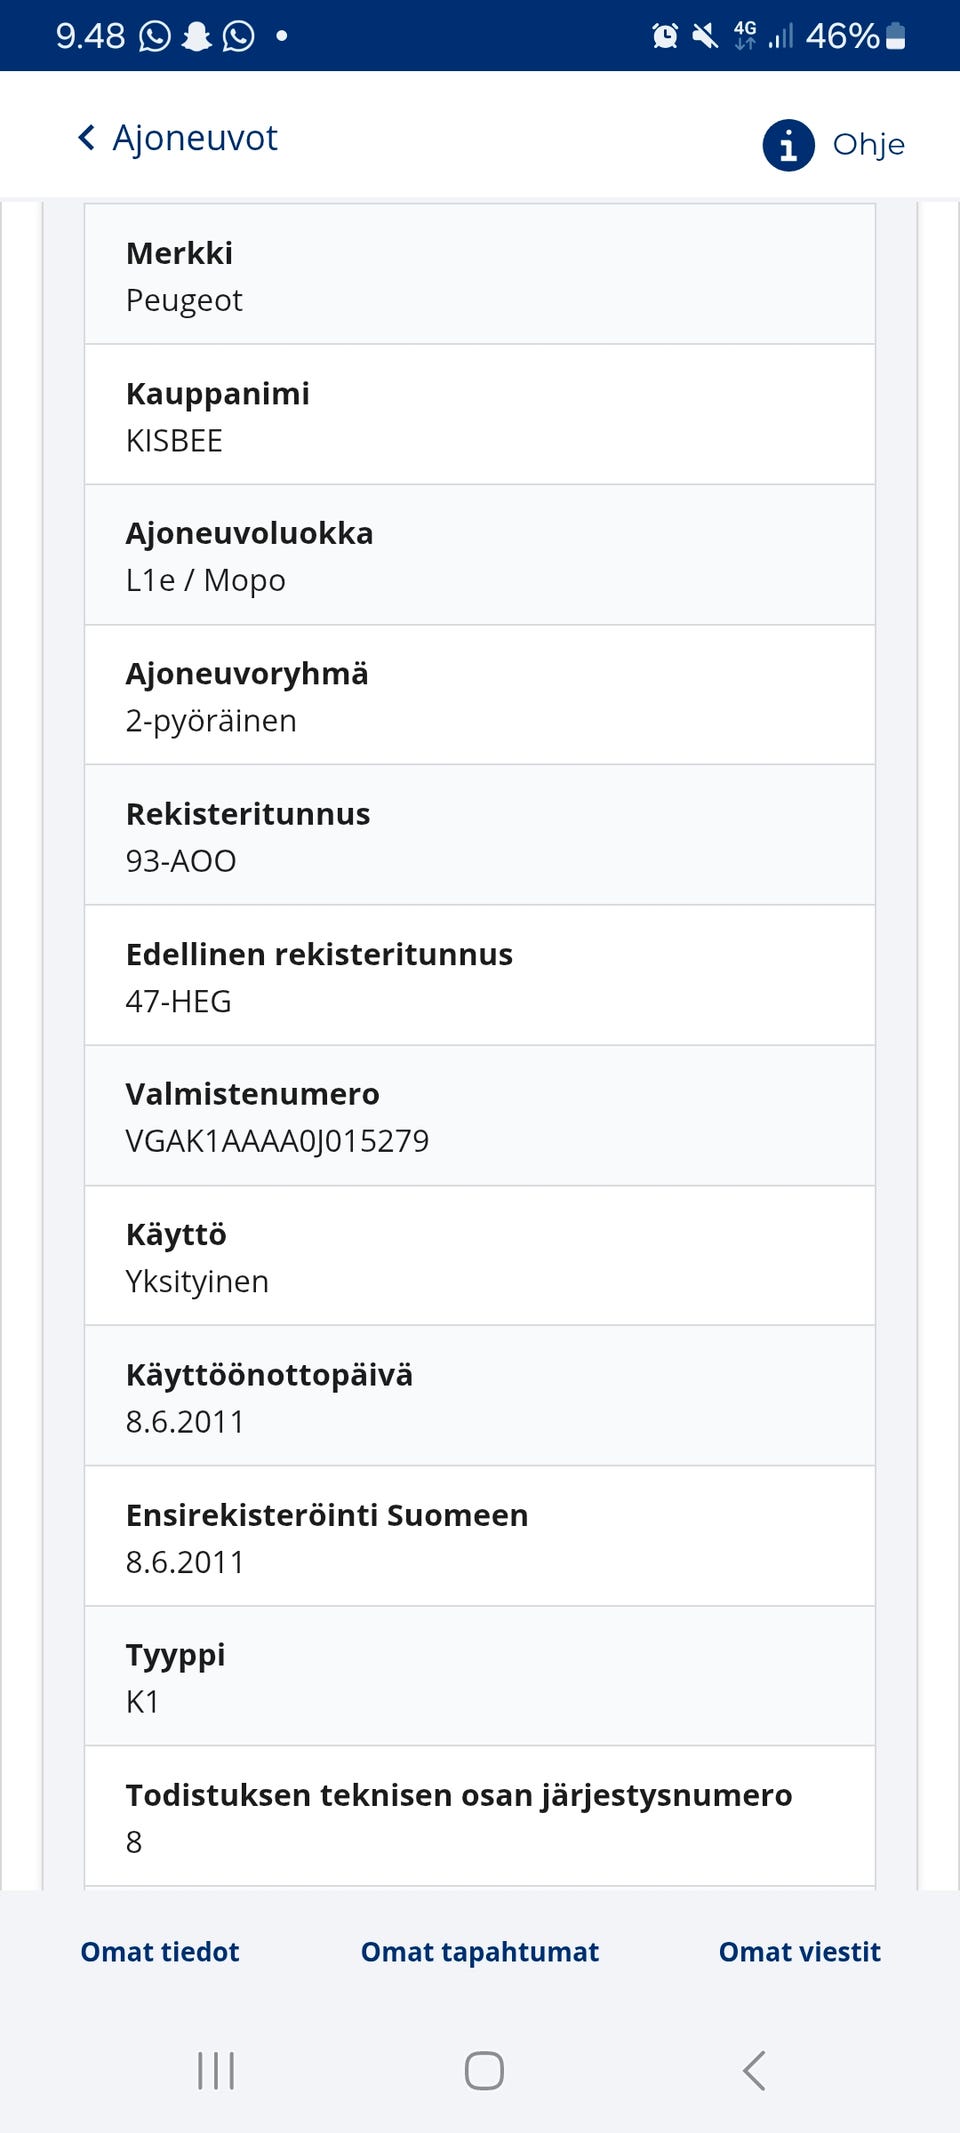
Task: Open help via the info icon
Action: [788, 146]
